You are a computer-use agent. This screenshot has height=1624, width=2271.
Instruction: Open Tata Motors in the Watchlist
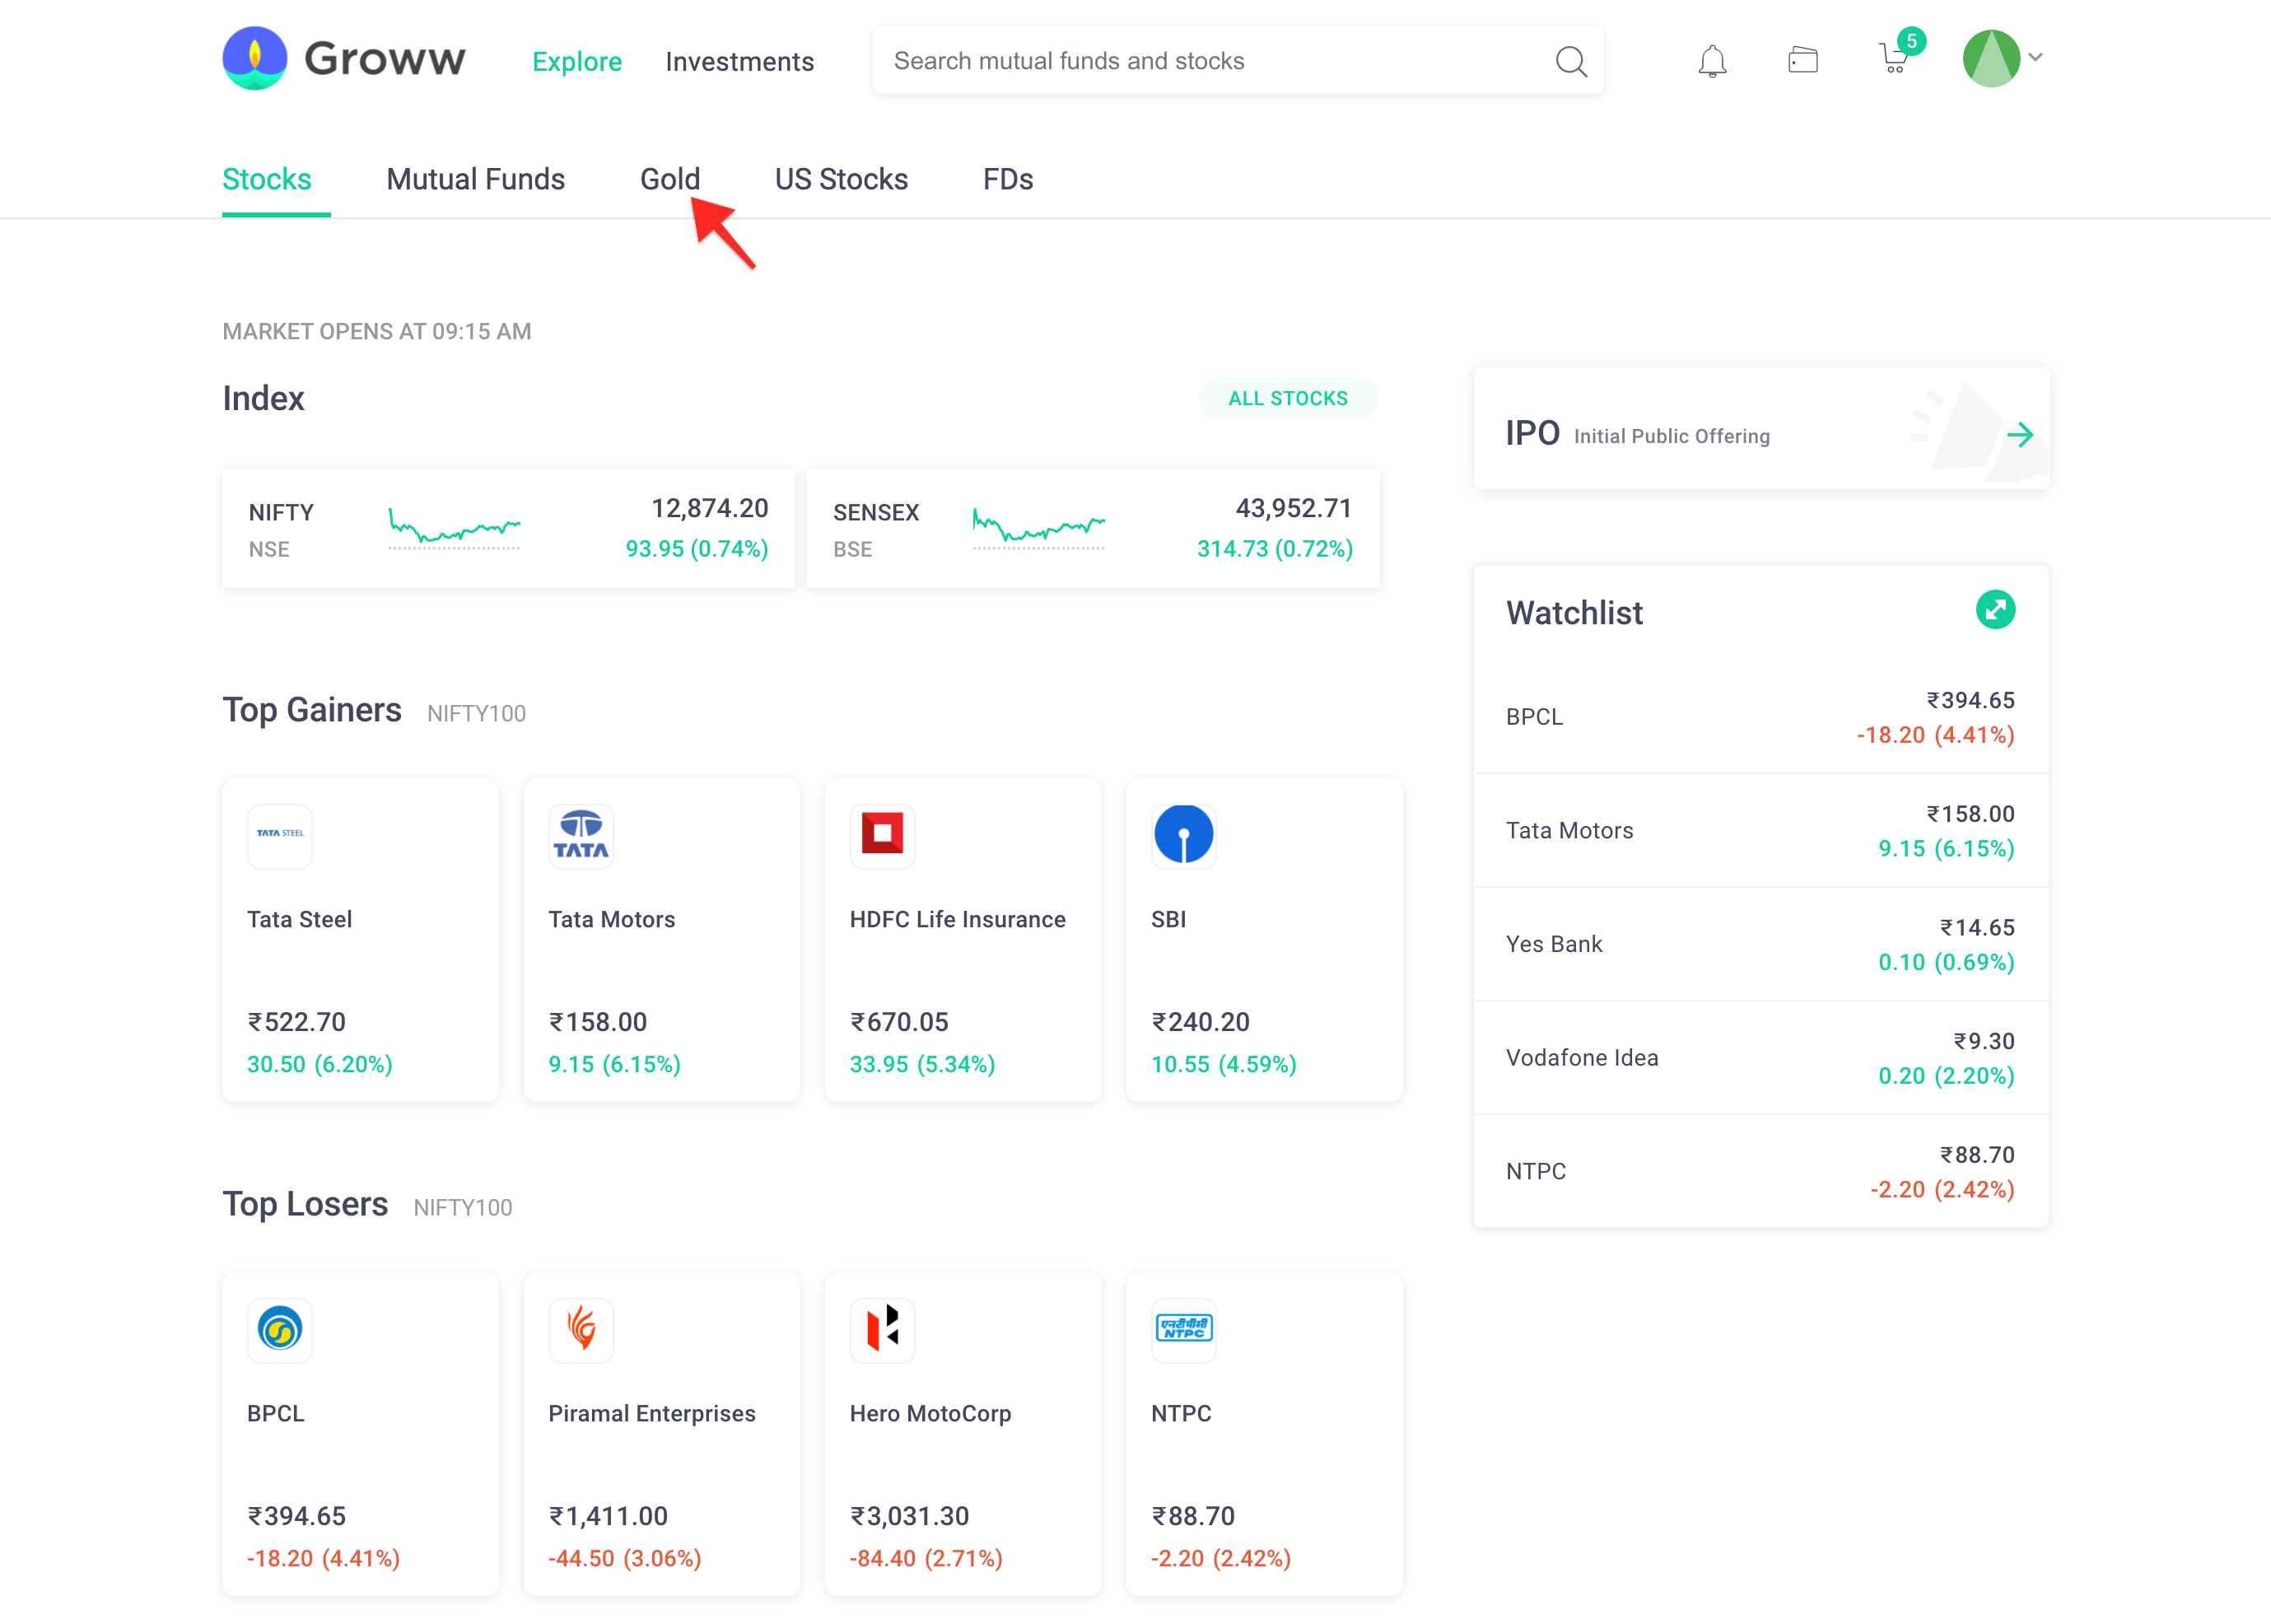[1761, 831]
